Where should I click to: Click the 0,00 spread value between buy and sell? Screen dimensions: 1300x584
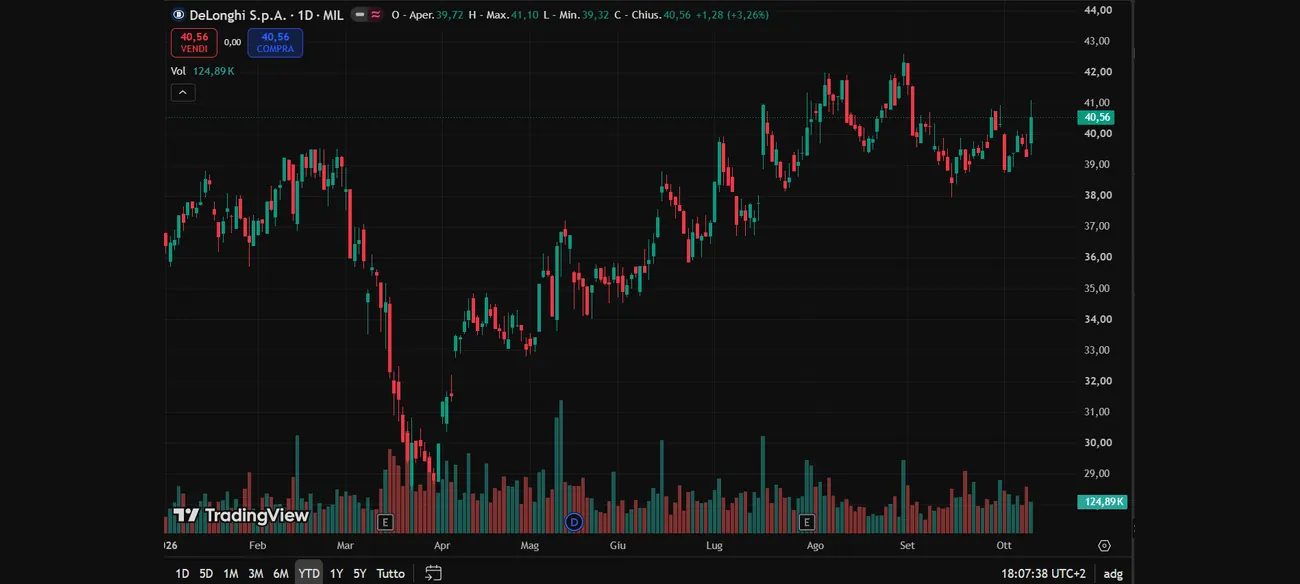232,42
